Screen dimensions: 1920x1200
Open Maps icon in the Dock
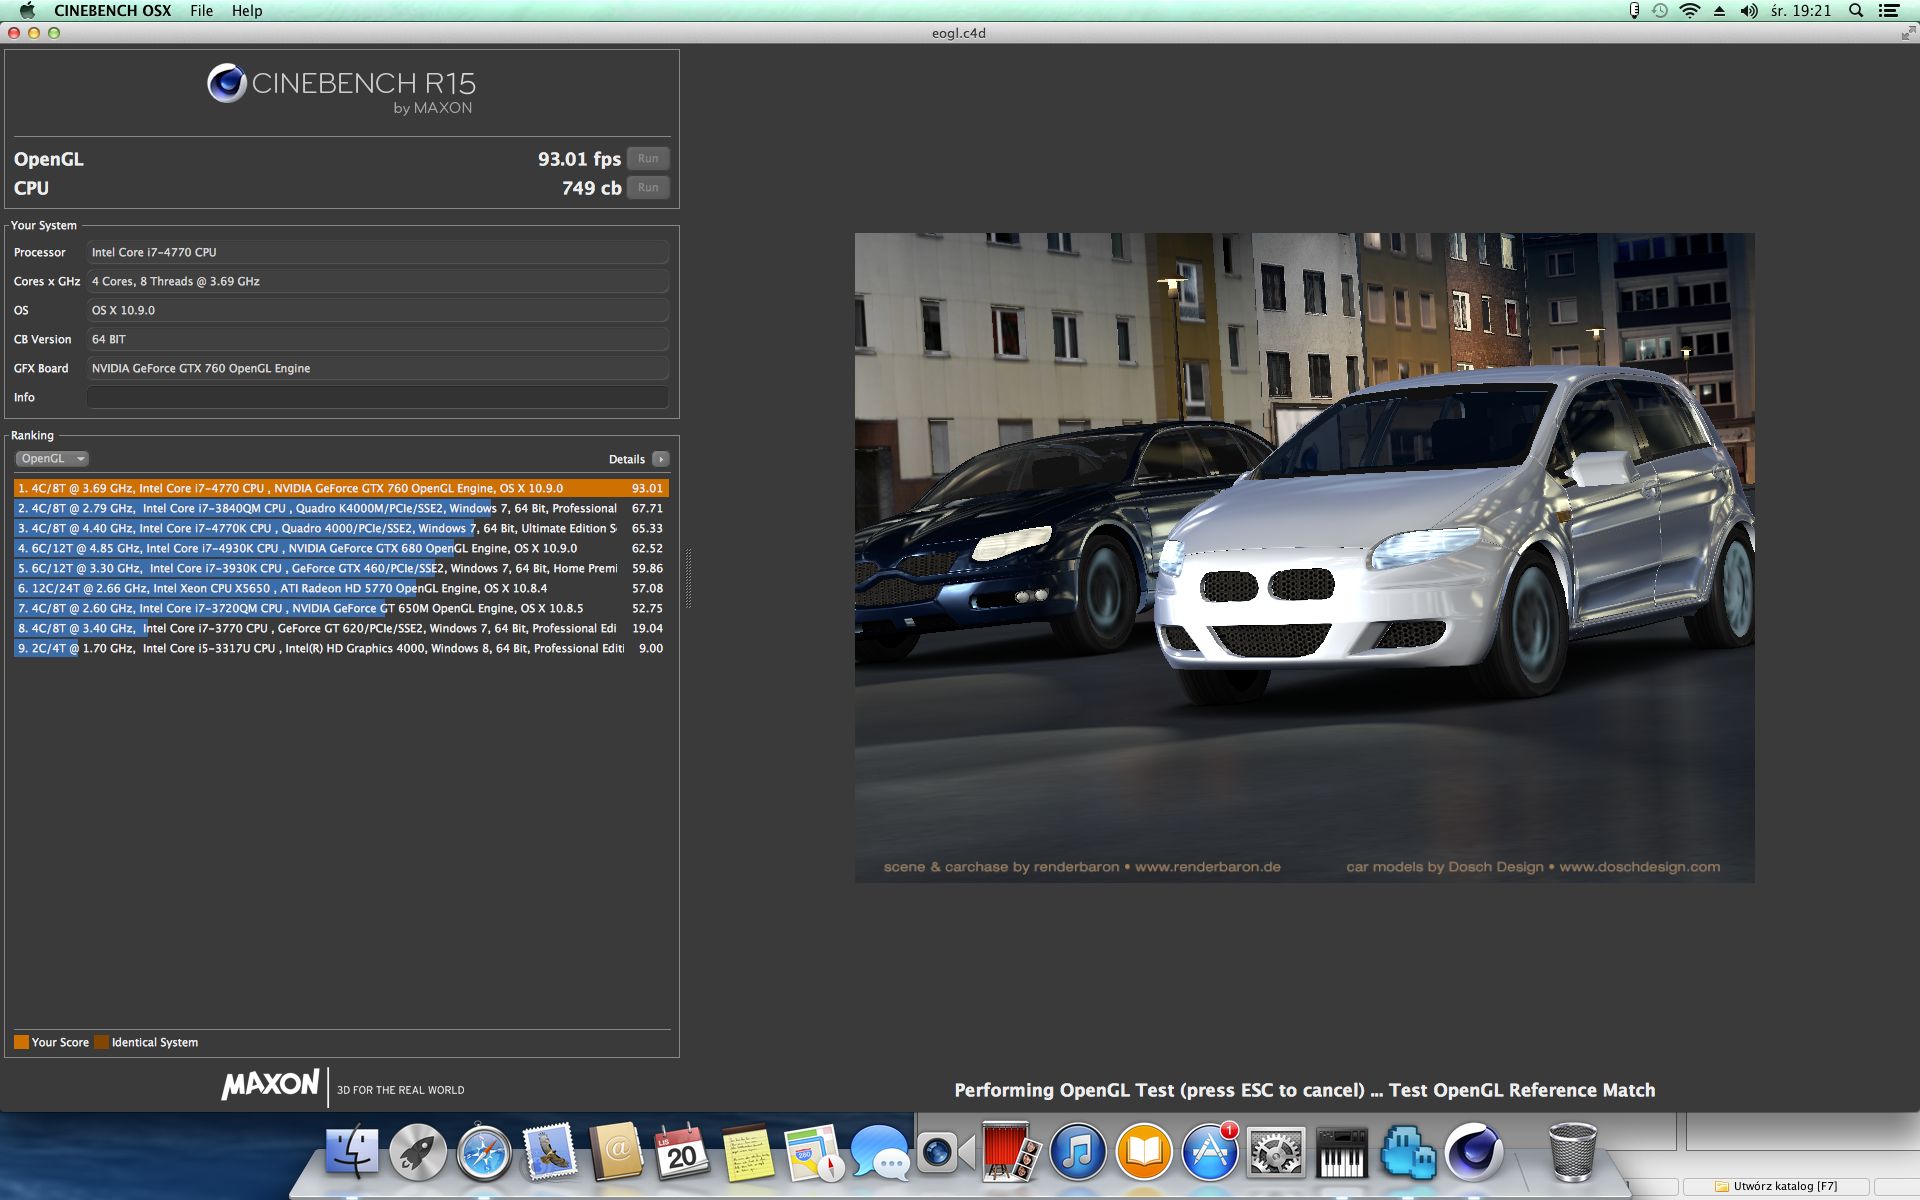(813, 1152)
